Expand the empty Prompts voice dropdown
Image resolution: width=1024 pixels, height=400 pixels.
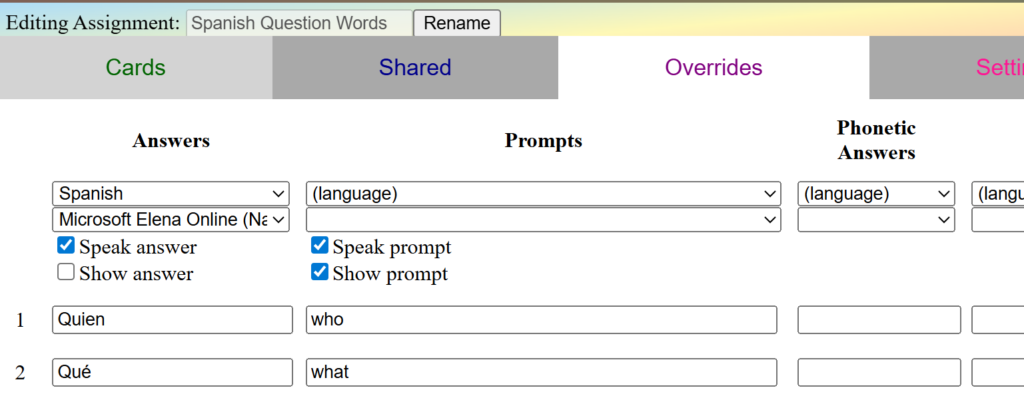coord(543,219)
